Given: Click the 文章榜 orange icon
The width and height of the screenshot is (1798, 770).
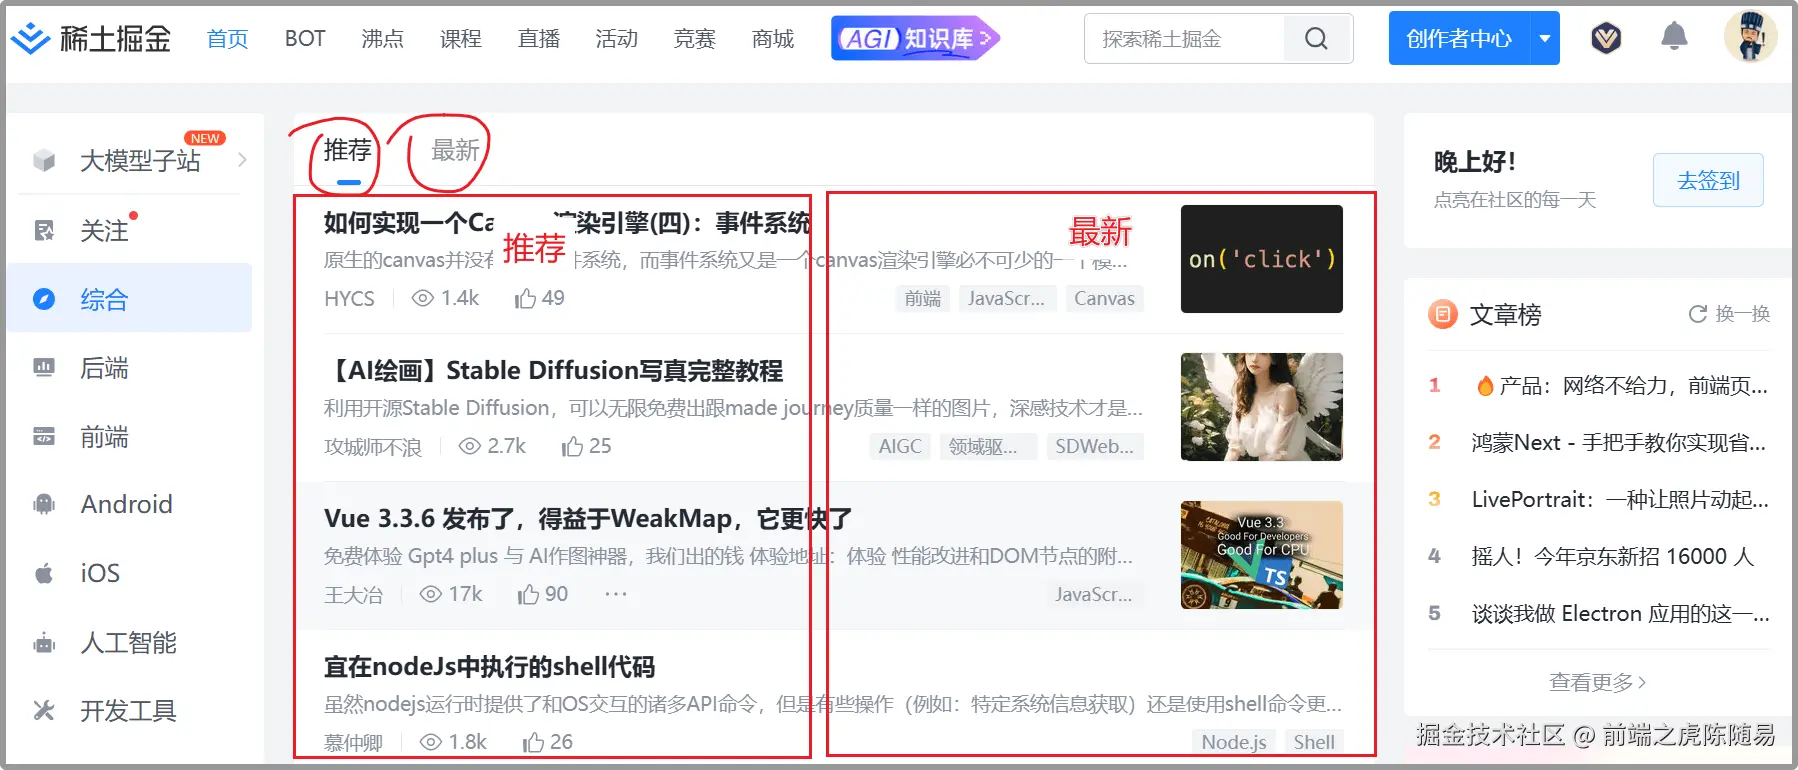Looking at the screenshot, I should click(1442, 315).
